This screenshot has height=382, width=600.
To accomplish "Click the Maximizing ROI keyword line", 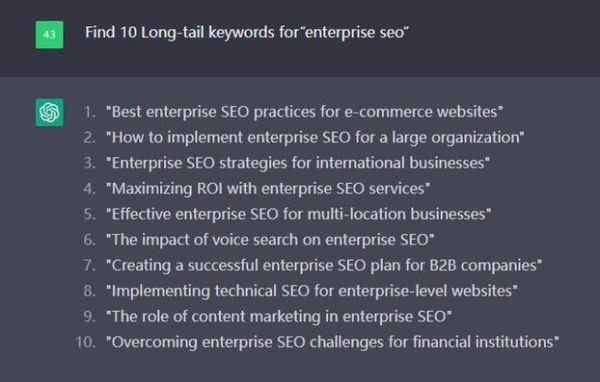I will click(x=268, y=189).
